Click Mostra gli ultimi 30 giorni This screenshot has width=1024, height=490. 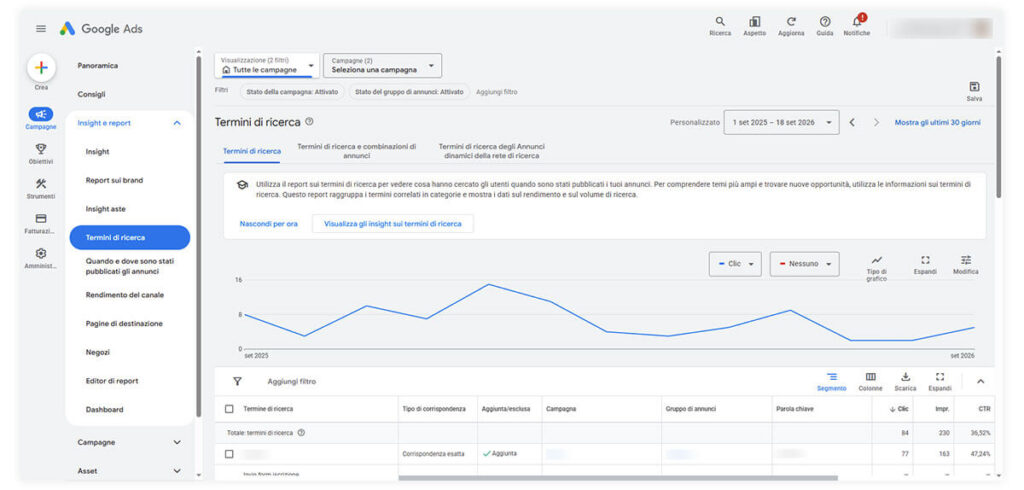click(x=937, y=122)
